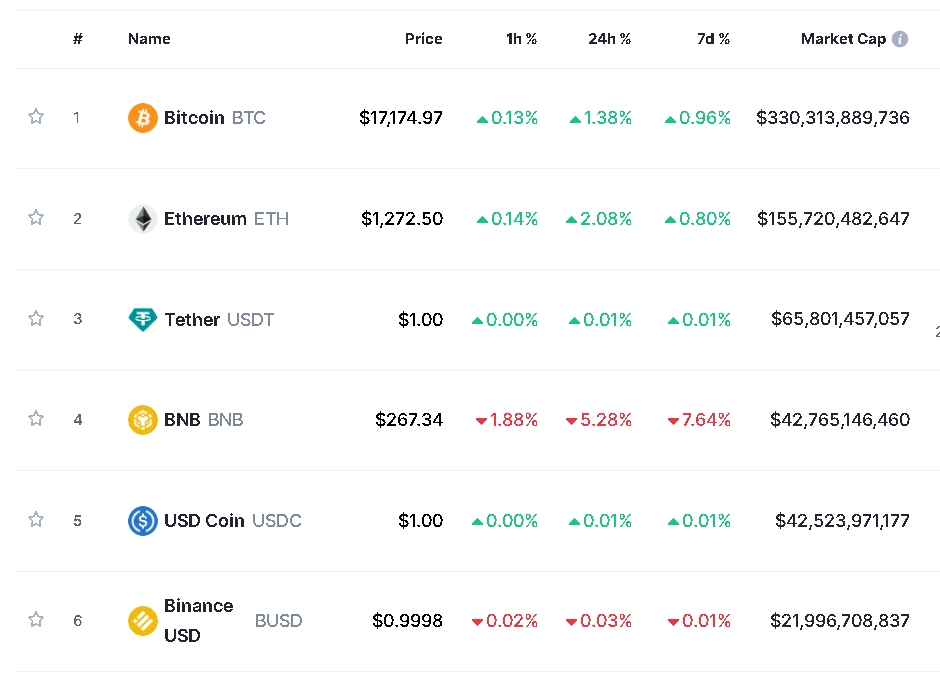Viewport: 940px width, 675px height.
Task: Sort by Market Cap column header
Action: tap(843, 39)
